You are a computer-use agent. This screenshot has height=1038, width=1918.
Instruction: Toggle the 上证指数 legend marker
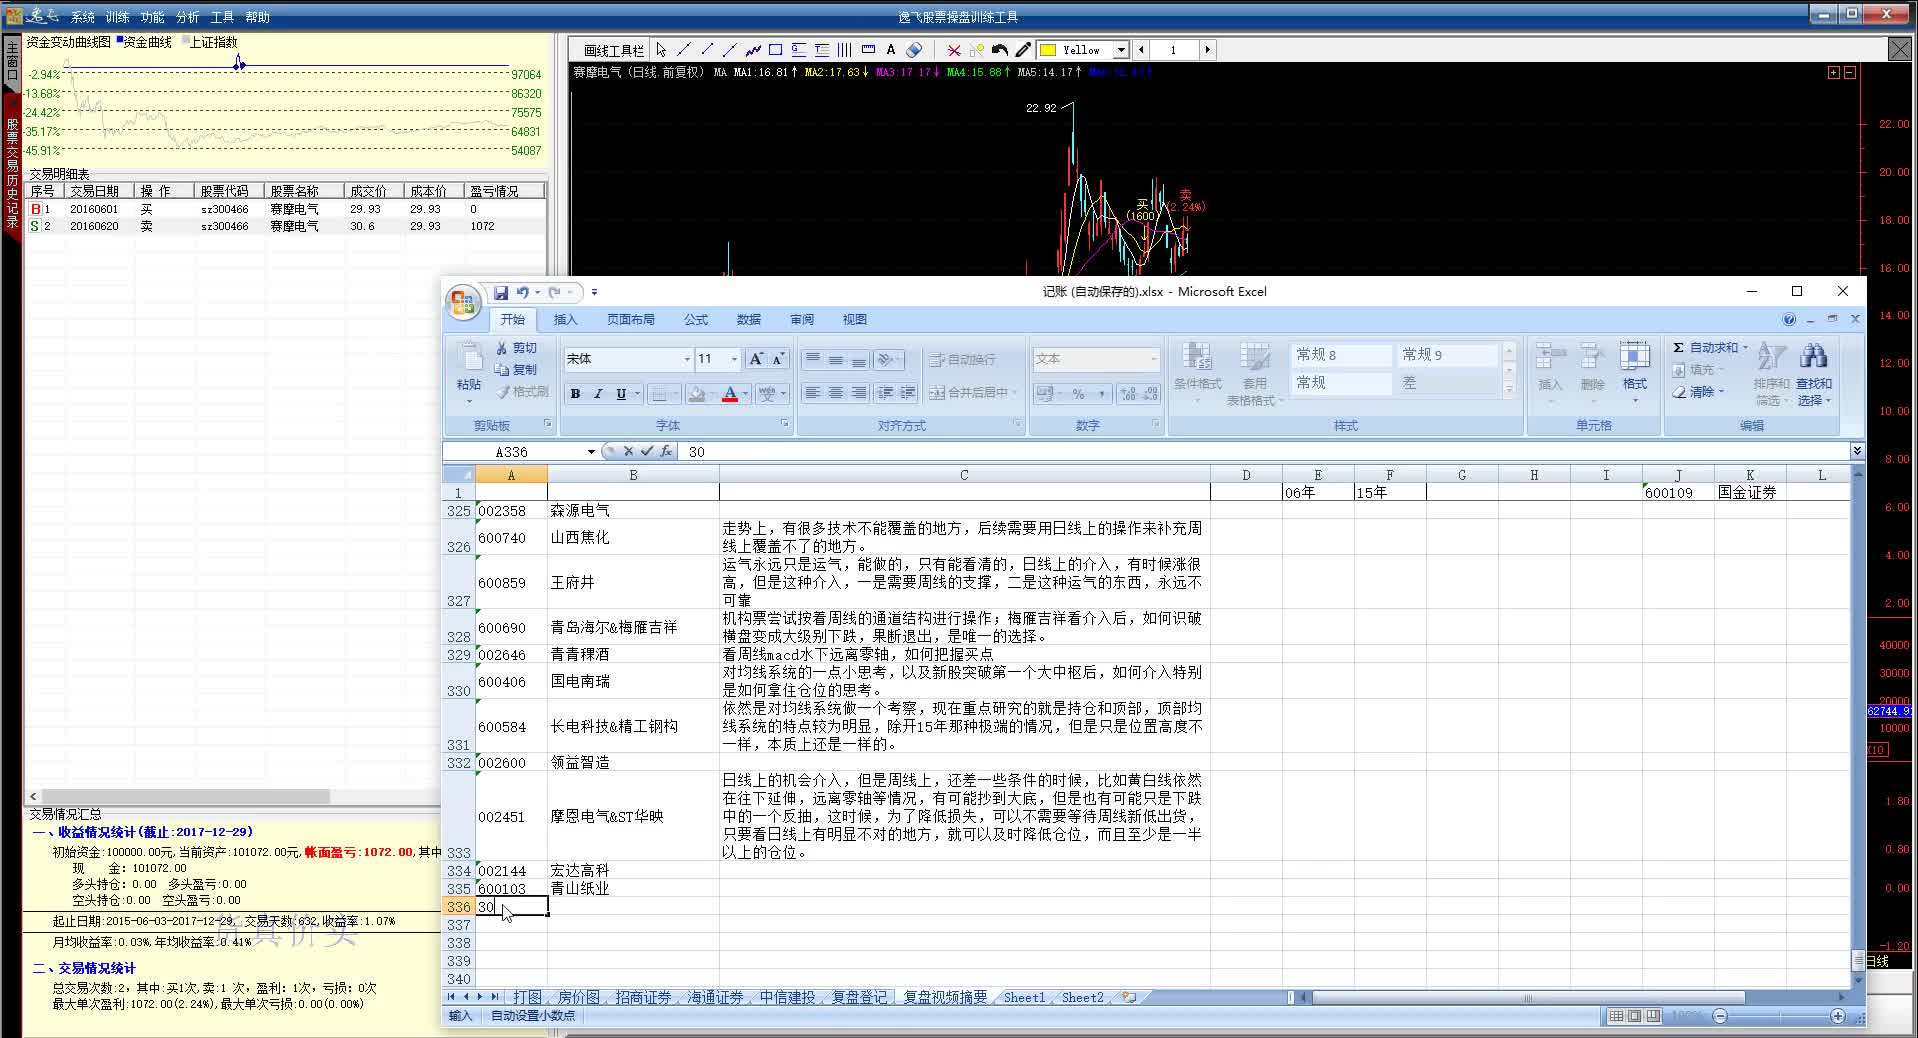186,40
